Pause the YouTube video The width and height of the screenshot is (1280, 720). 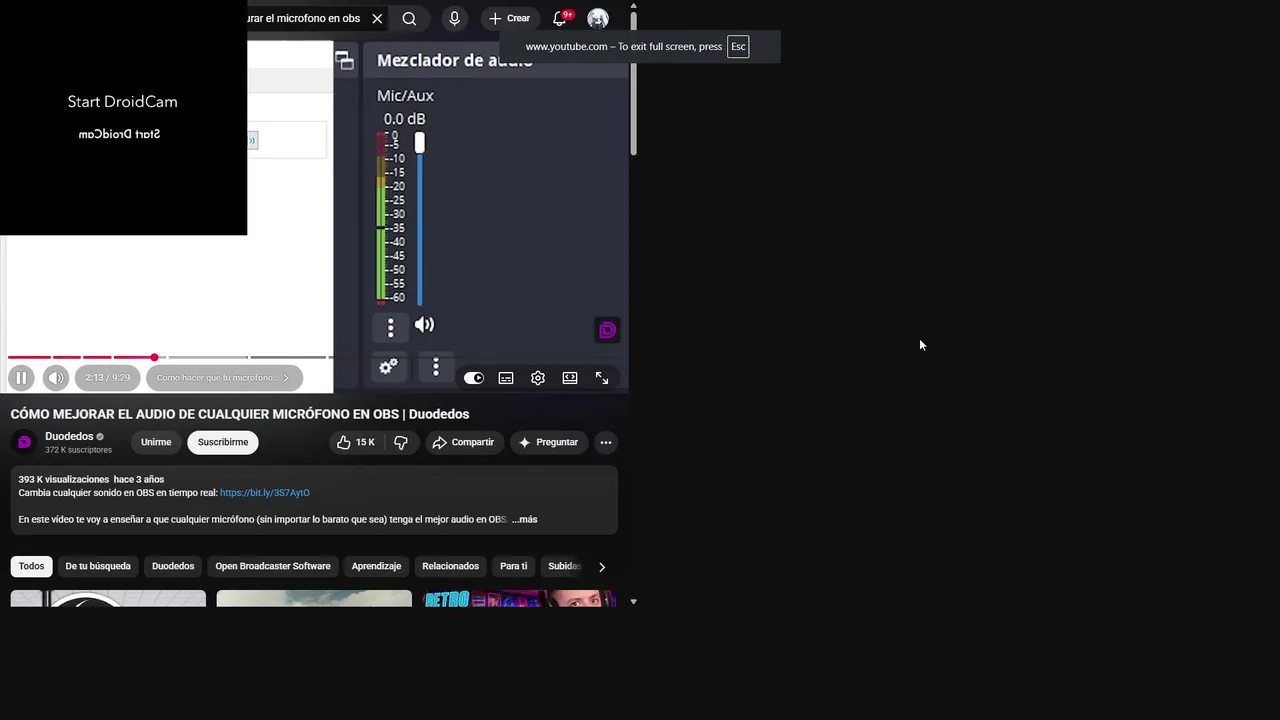[21, 378]
